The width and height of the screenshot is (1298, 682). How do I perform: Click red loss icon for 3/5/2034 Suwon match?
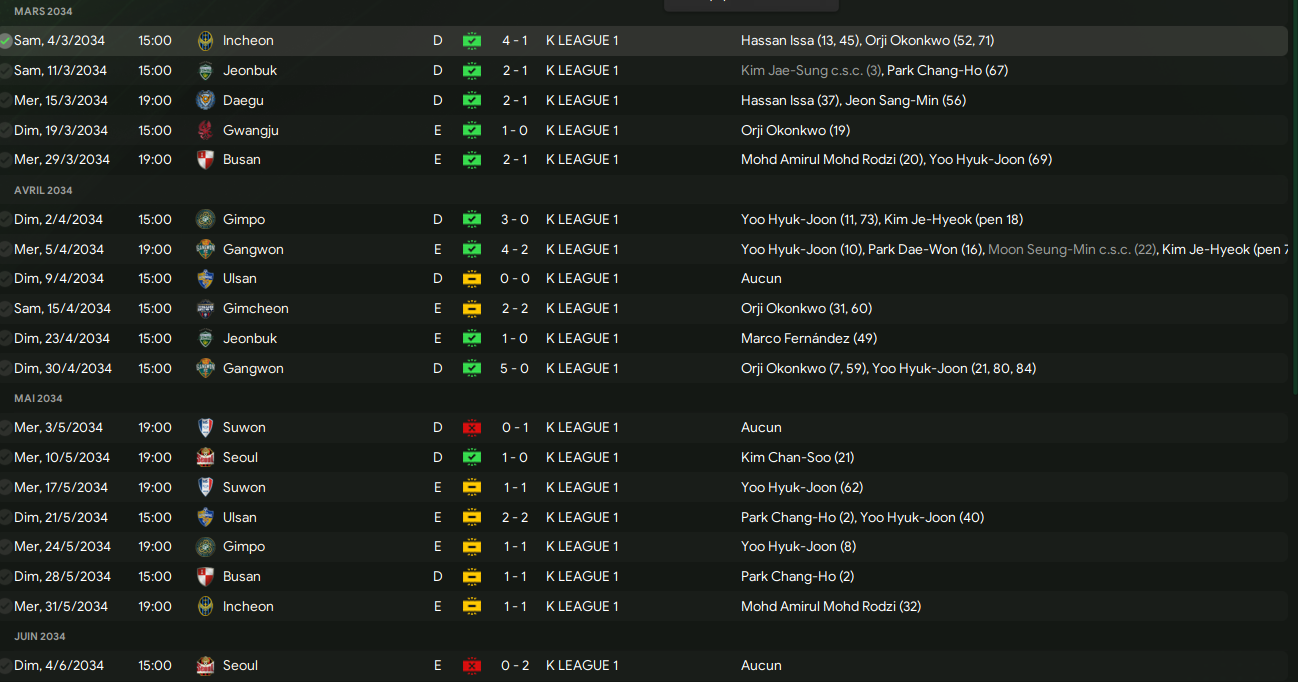(x=472, y=428)
